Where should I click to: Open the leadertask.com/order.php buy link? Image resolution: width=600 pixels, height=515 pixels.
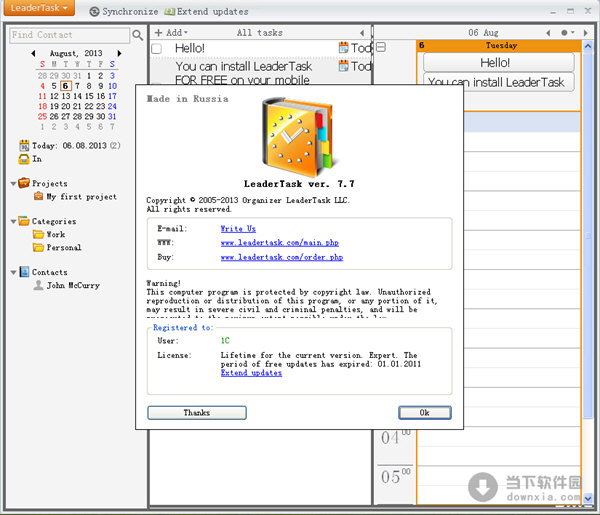point(282,257)
